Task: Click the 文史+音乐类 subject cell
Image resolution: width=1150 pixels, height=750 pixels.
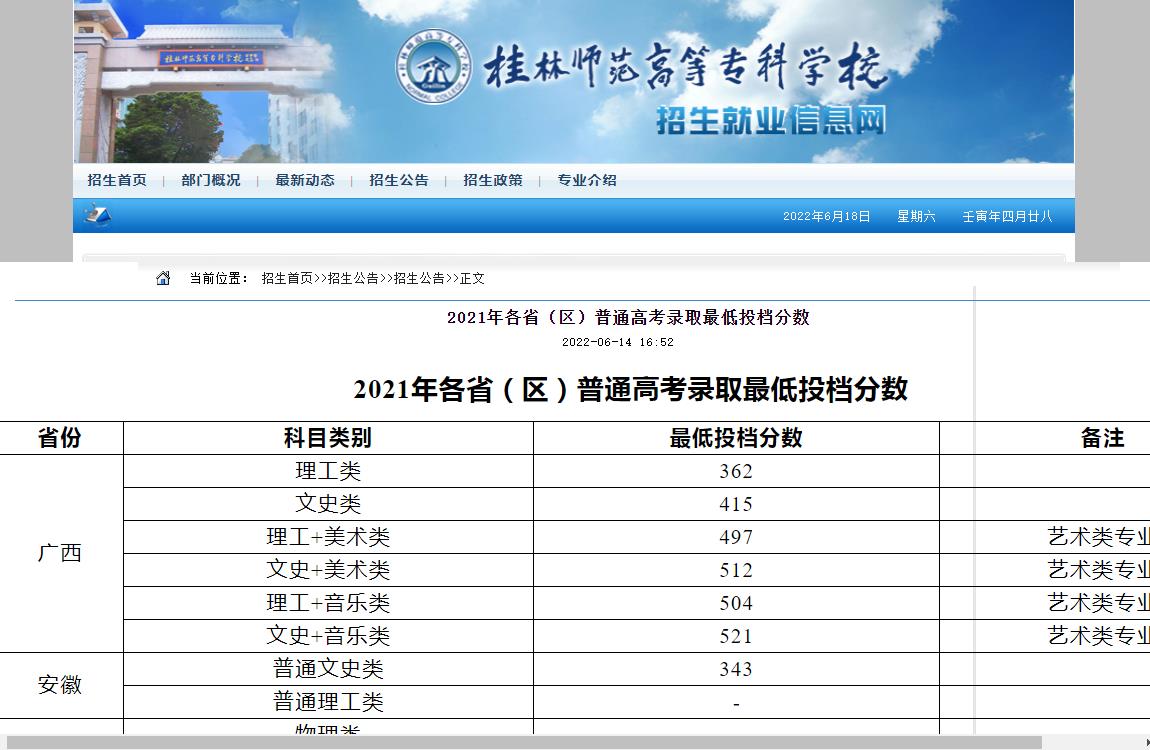Action: tap(328, 636)
